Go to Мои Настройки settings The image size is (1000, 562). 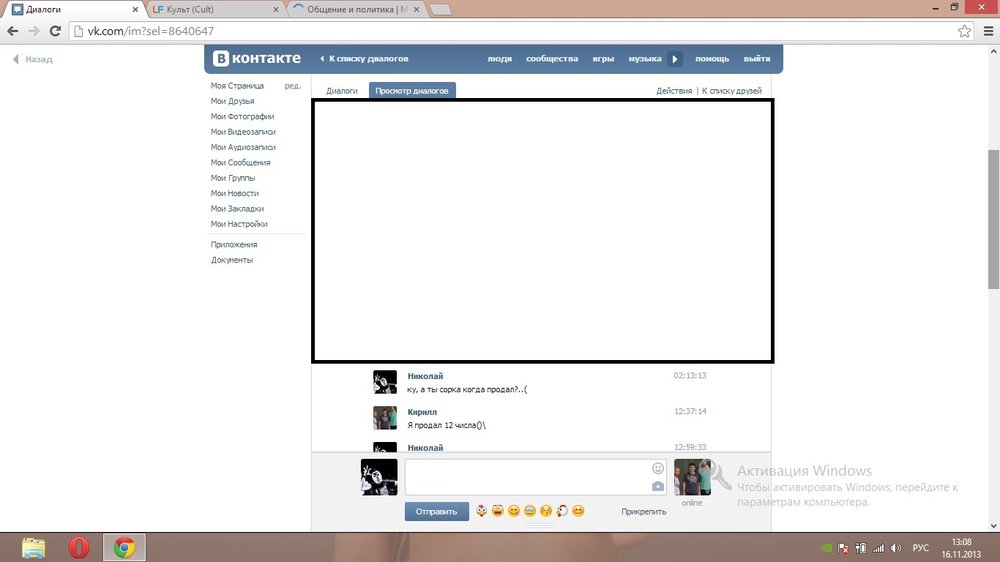239,224
